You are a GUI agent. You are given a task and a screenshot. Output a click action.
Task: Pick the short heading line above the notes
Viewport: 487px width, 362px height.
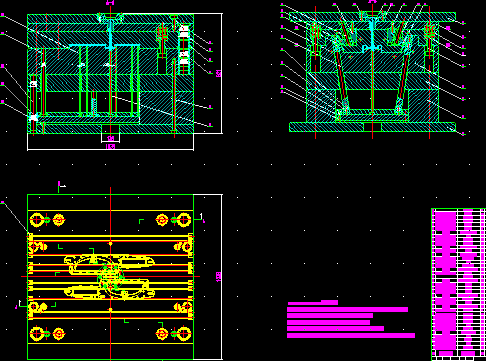pos(313,303)
